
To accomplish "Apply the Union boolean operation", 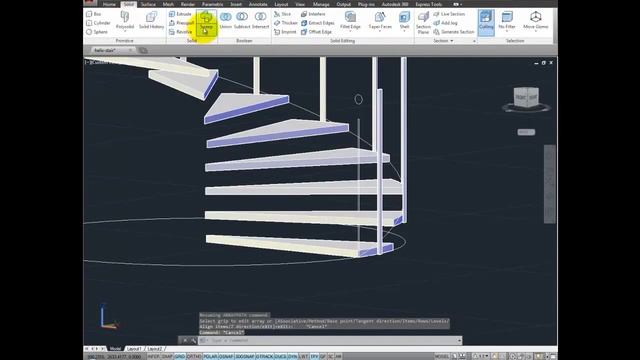I will (x=225, y=20).
